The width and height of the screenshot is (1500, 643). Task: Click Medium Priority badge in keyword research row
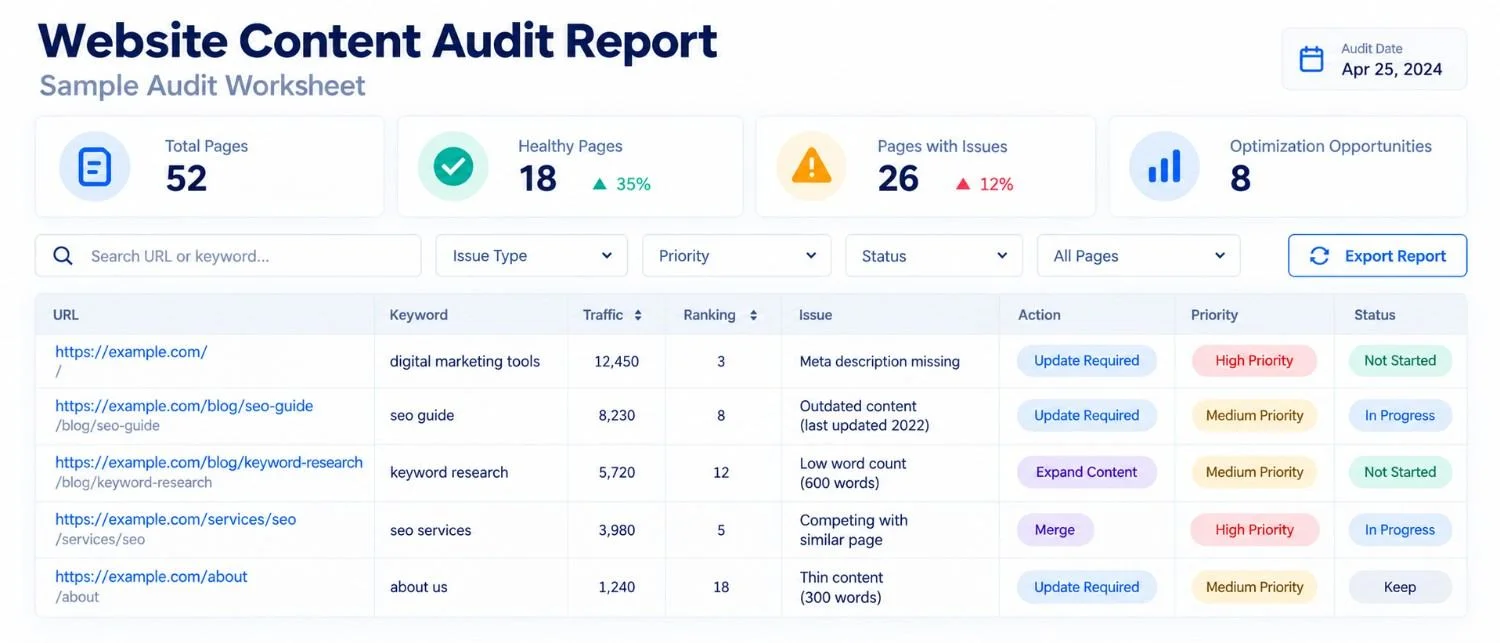[x=1254, y=472]
